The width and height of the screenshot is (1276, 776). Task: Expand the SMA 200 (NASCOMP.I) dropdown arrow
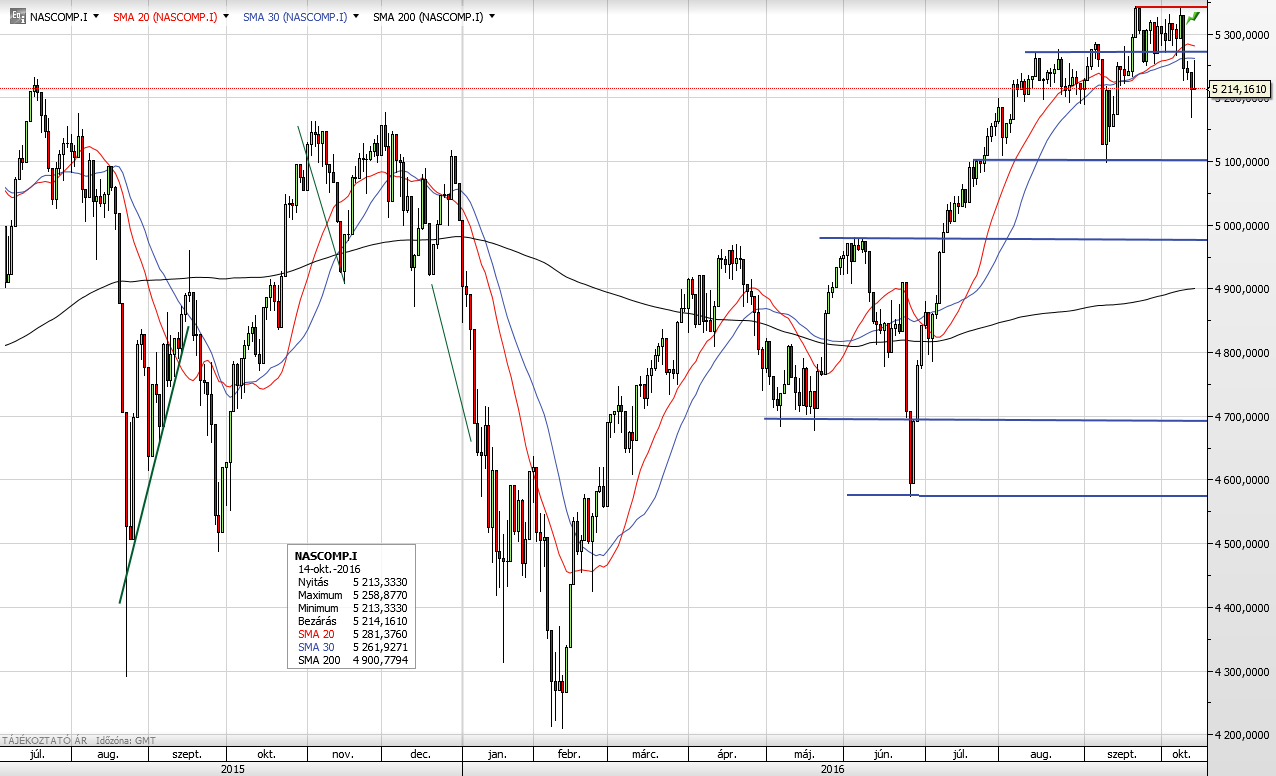(x=493, y=17)
